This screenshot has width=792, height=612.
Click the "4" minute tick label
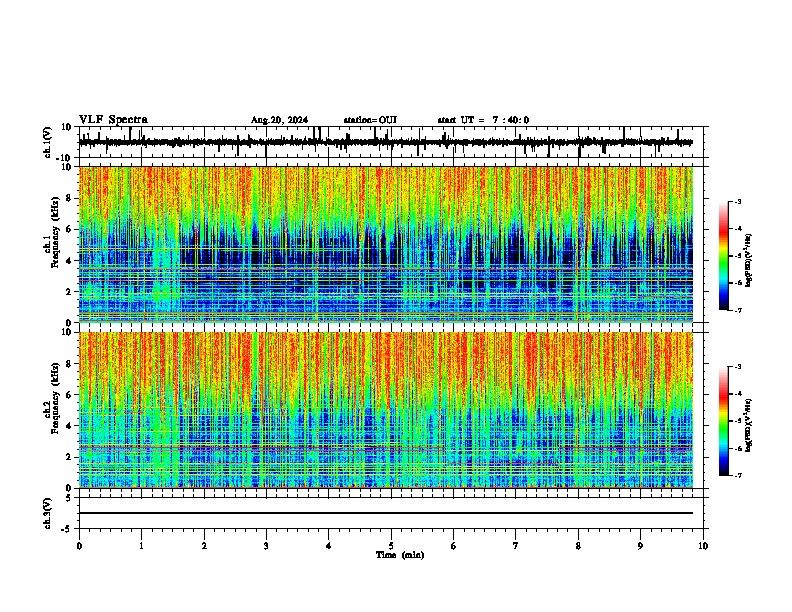329,546
